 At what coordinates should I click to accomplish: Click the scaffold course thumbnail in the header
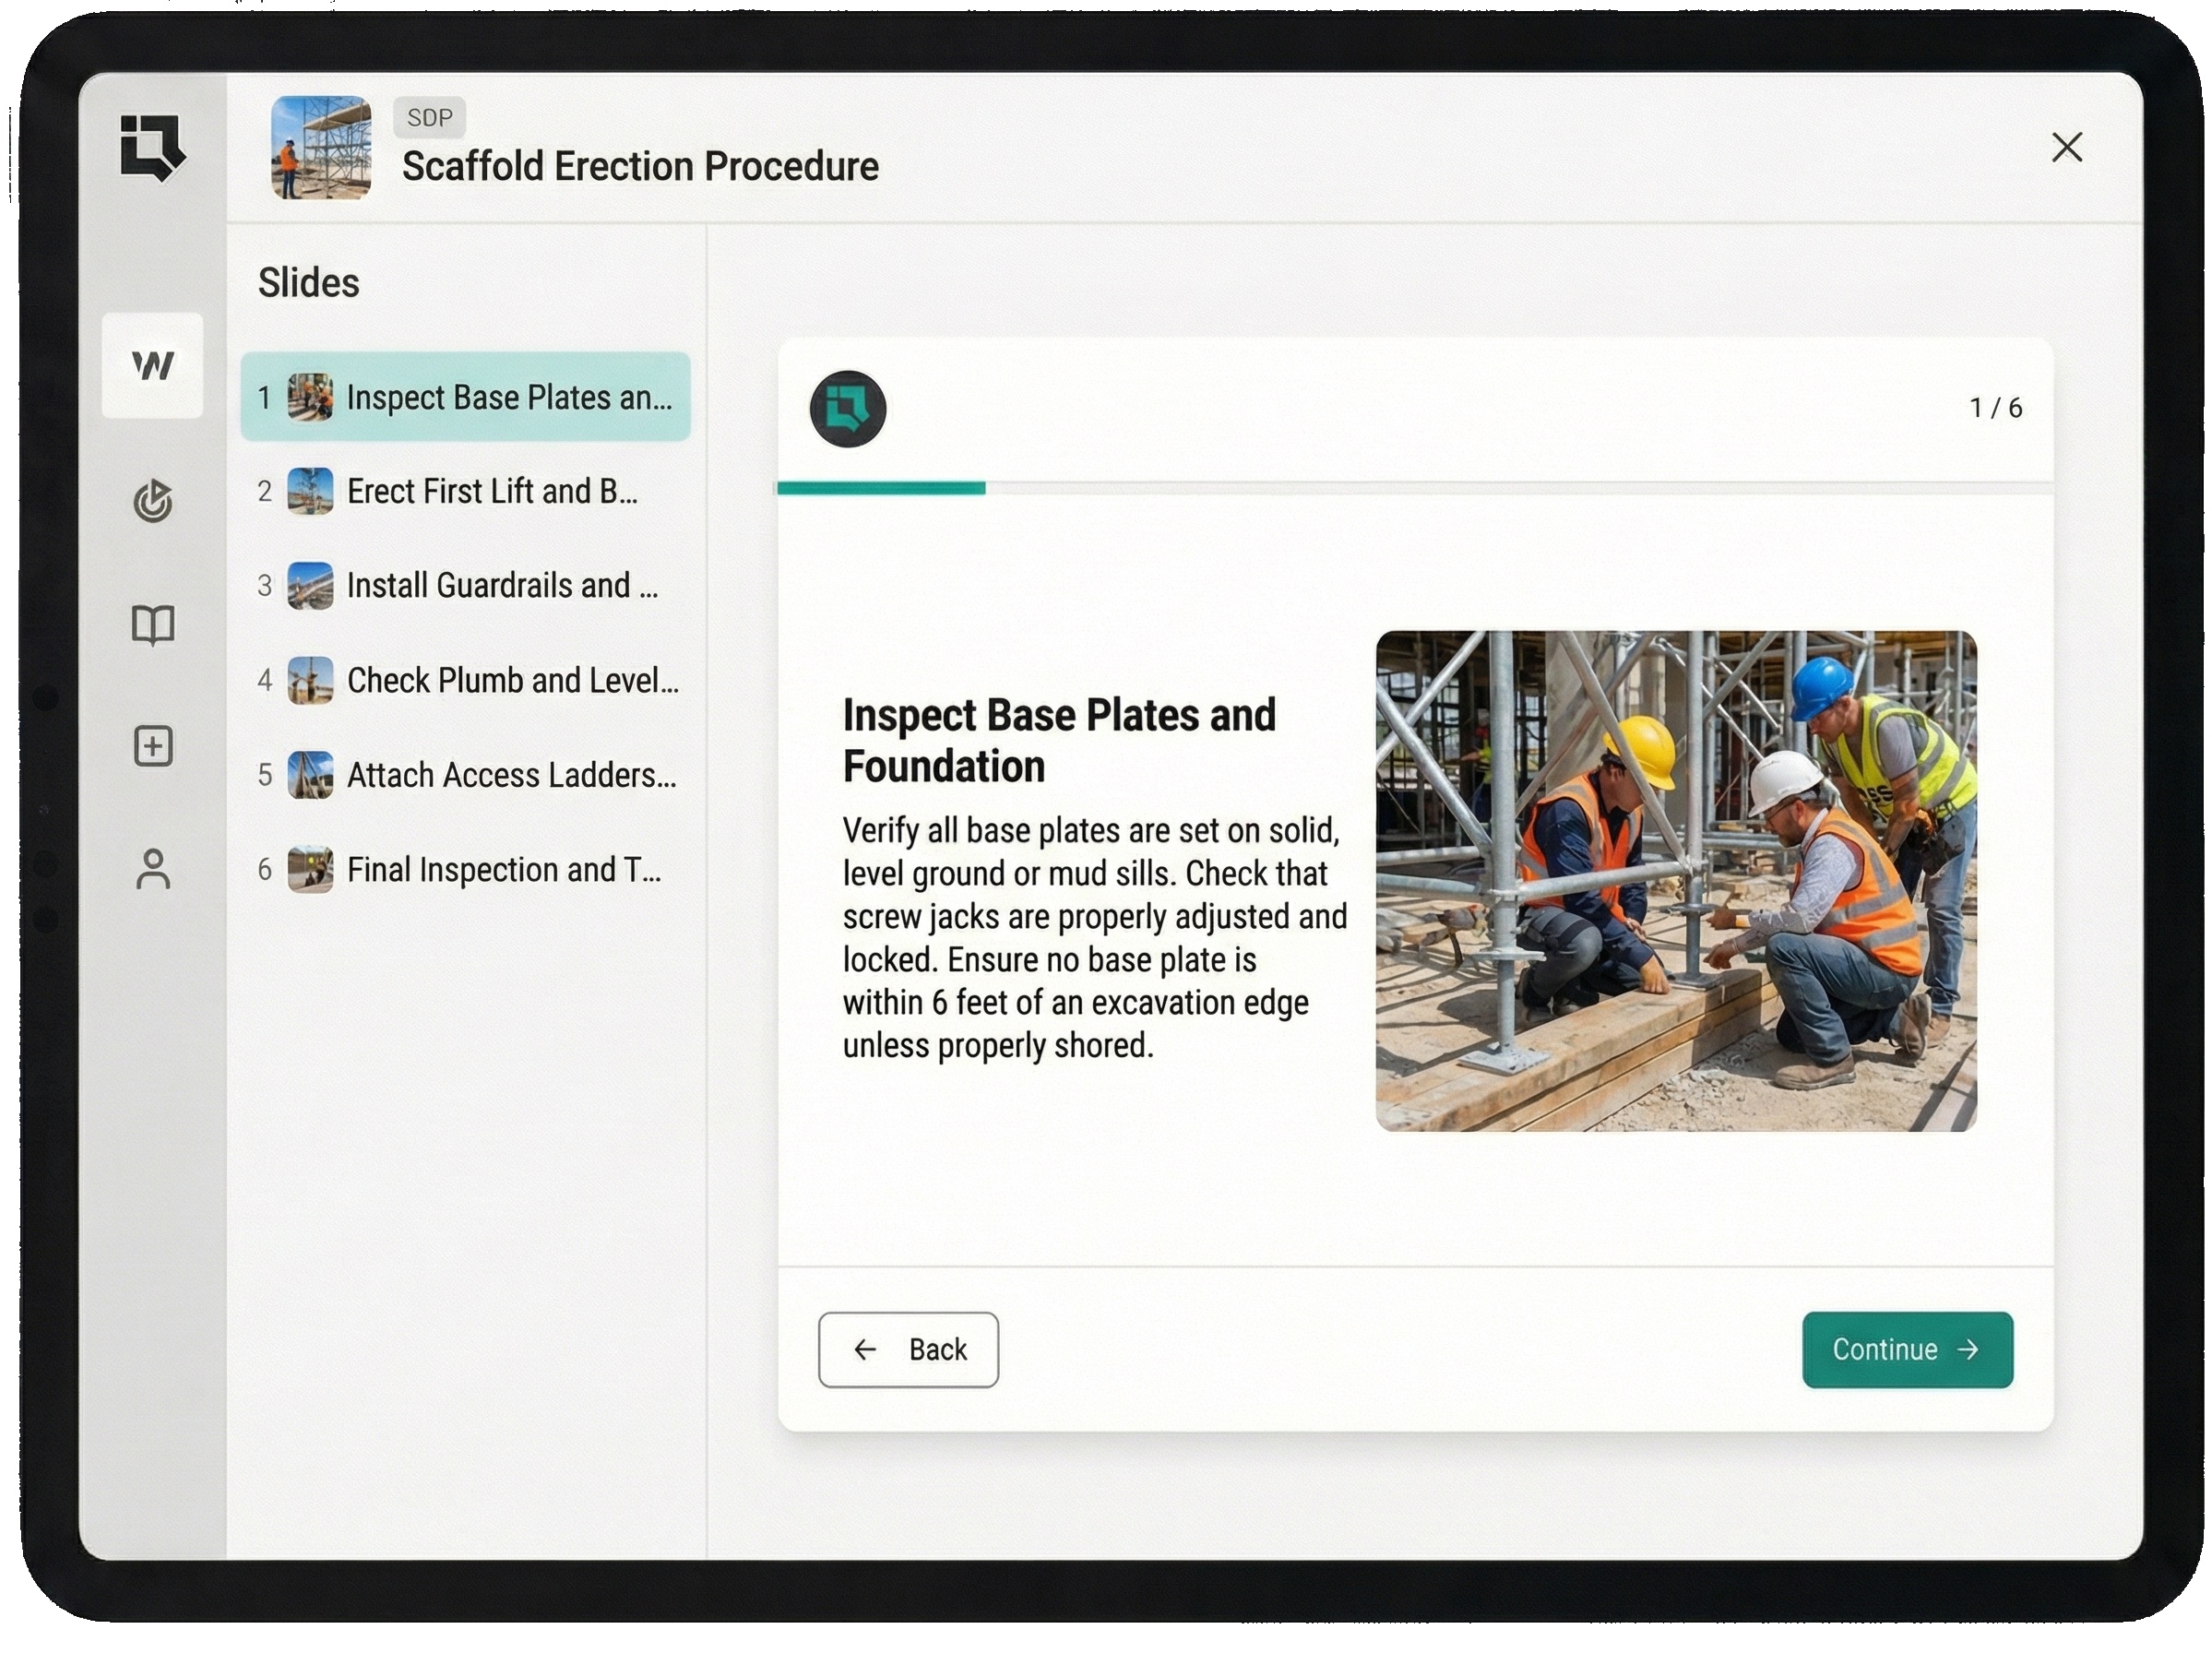(x=321, y=147)
